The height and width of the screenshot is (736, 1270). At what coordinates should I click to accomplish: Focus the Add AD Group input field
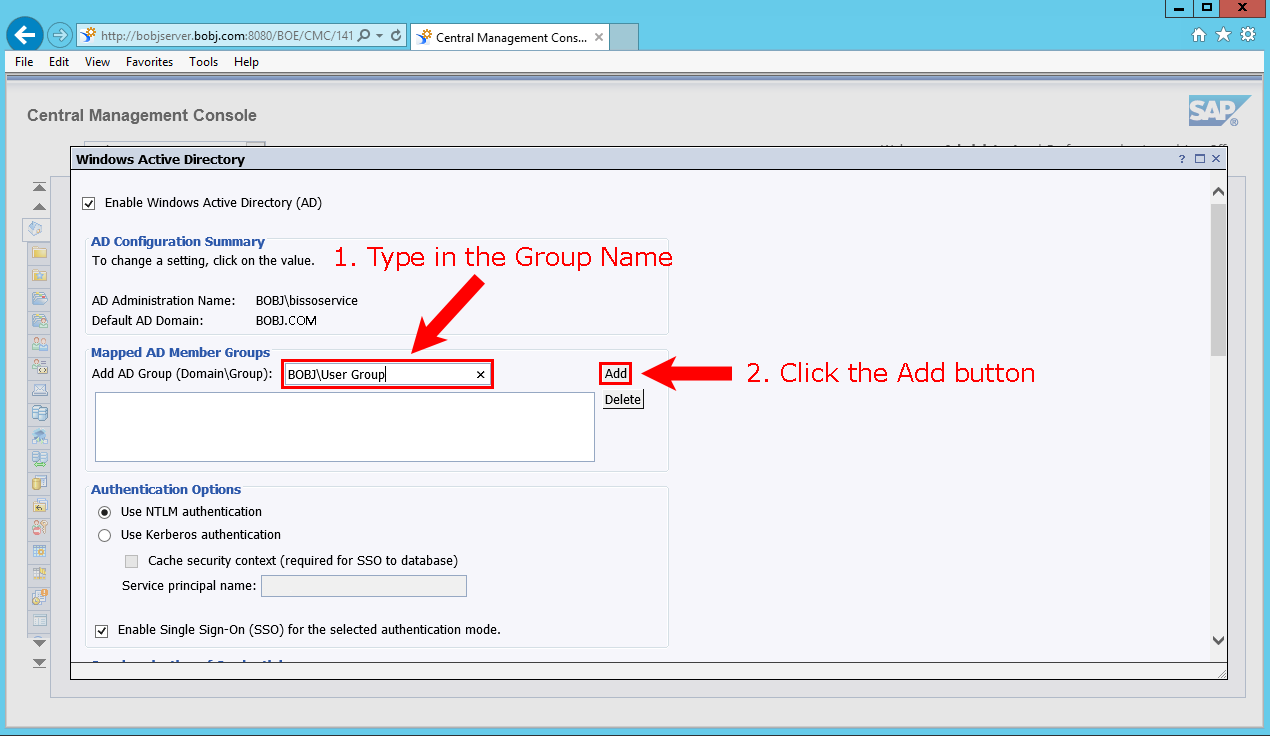(387, 374)
